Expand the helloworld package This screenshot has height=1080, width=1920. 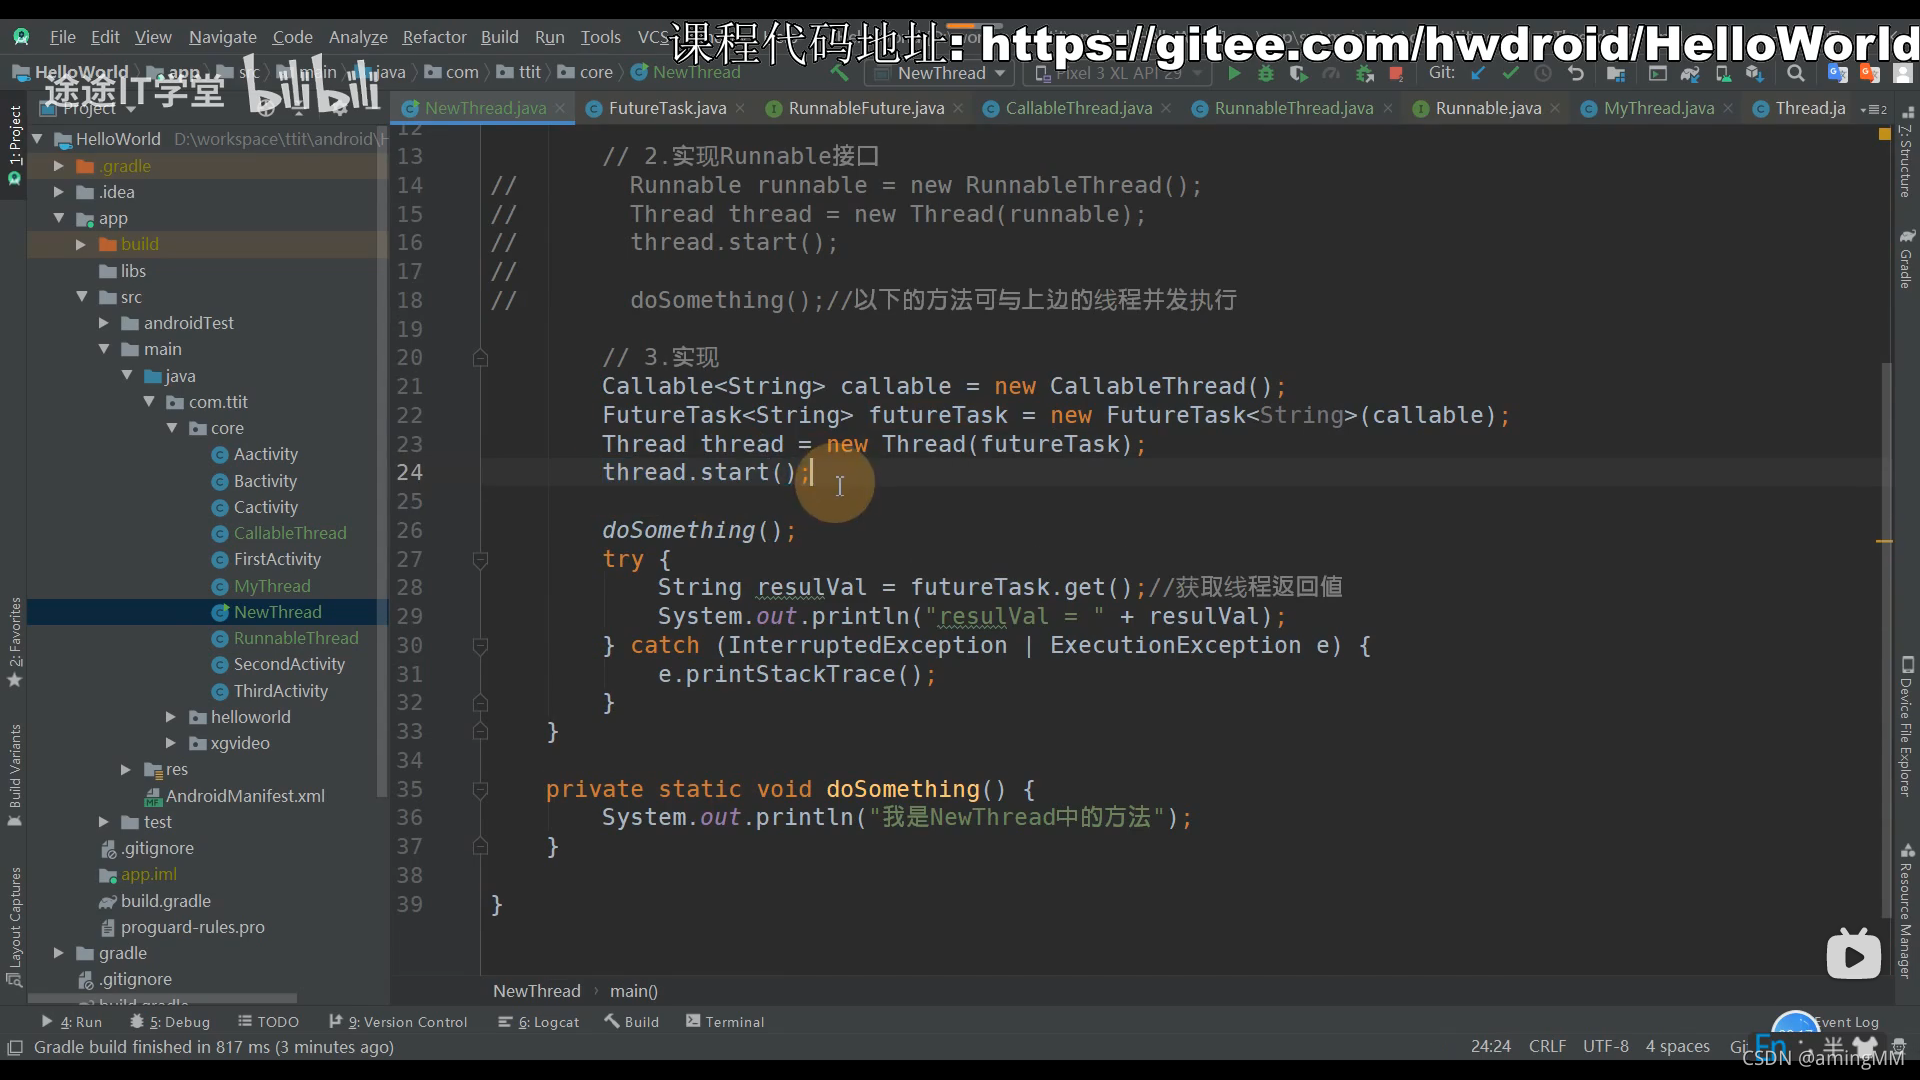pyautogui.click(x=171, y=717)
